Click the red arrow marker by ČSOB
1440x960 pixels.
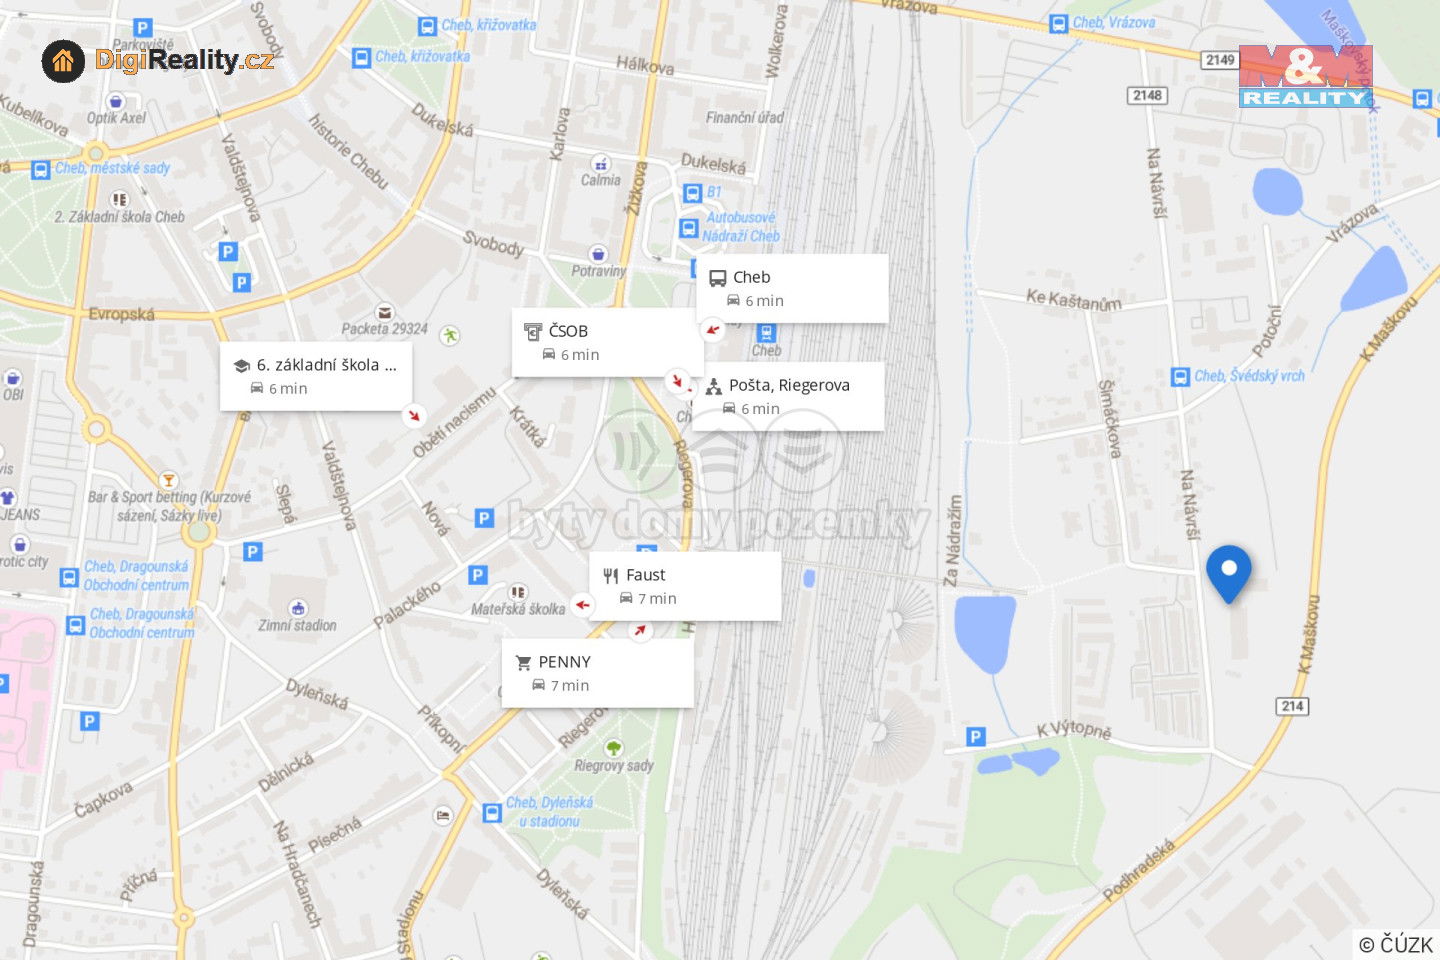click(x=677, y=380)
